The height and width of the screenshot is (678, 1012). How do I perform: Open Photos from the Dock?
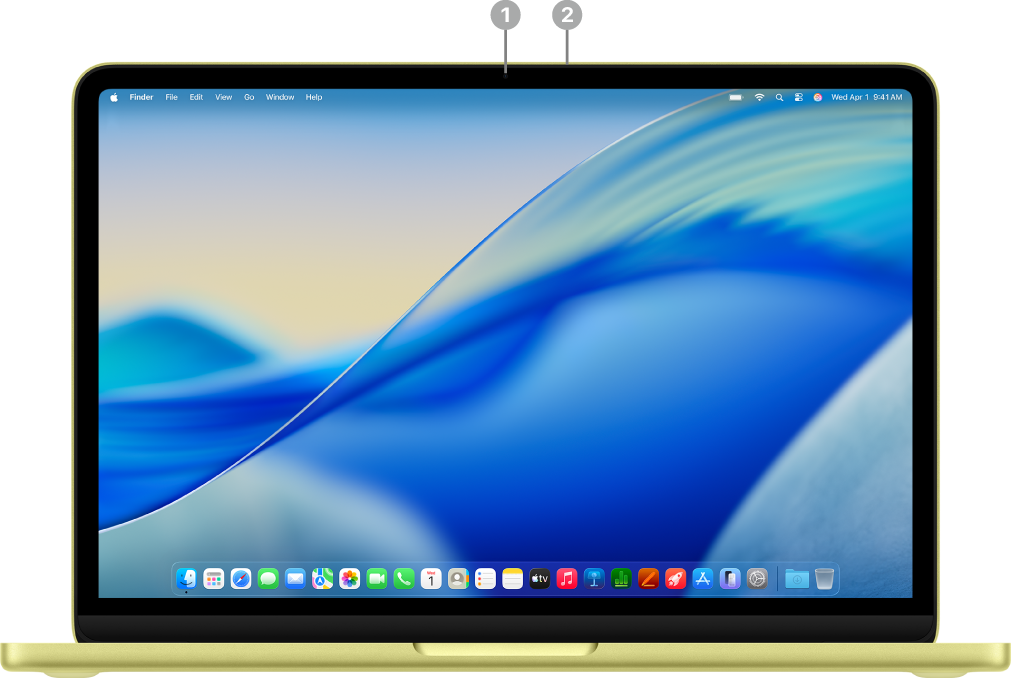(348, 579)
